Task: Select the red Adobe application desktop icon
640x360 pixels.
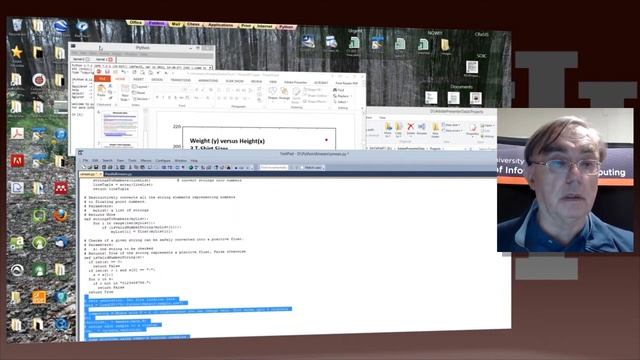Action: point(17,161)
